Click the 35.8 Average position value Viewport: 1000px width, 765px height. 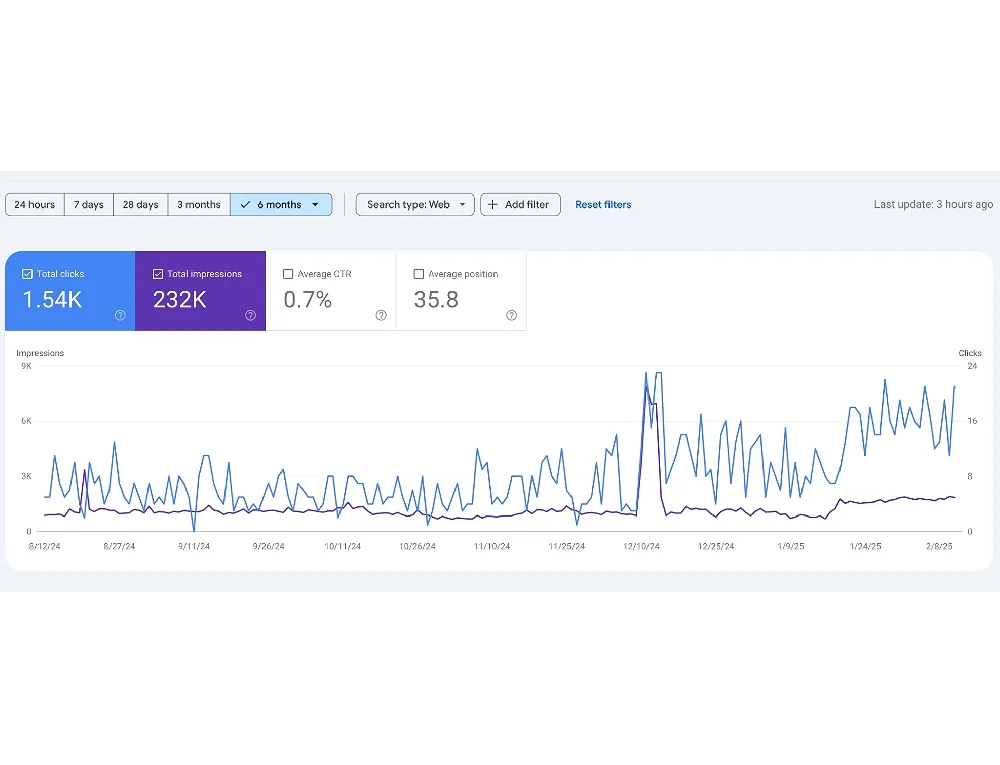coord(436,299)
